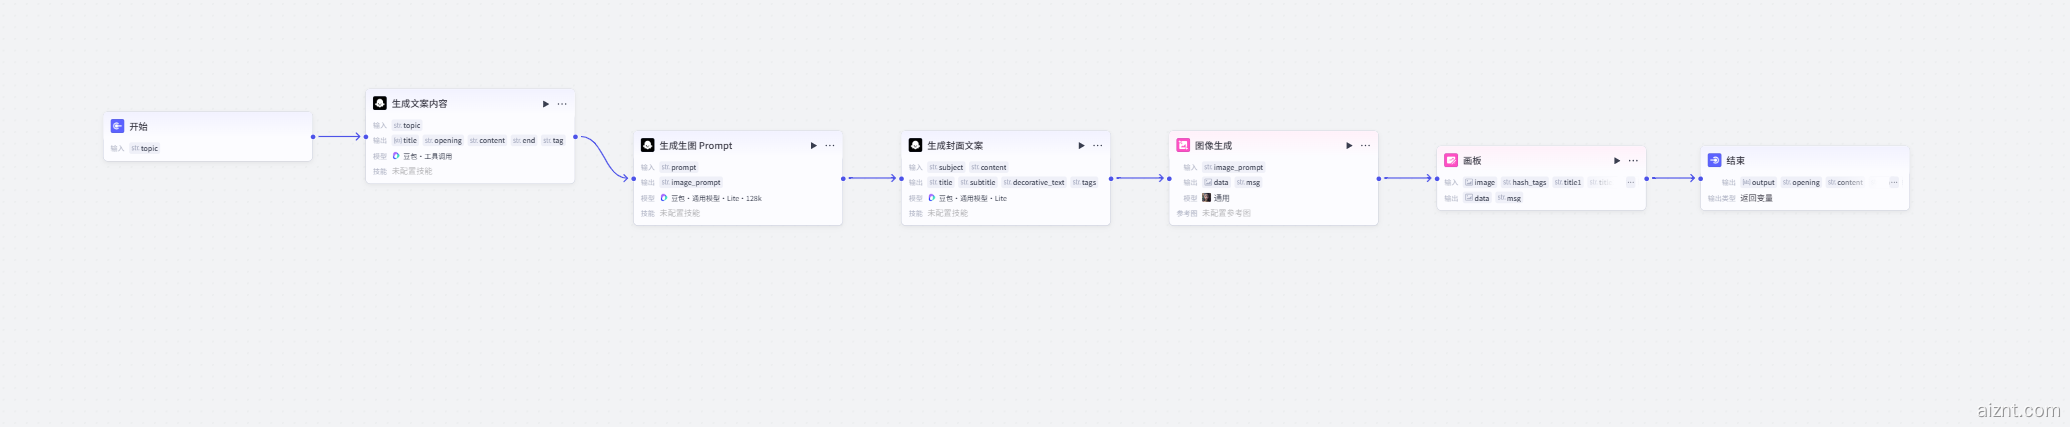Click the 开始 start node icon
Viewport: 2070px width, 427px height.
117,126
